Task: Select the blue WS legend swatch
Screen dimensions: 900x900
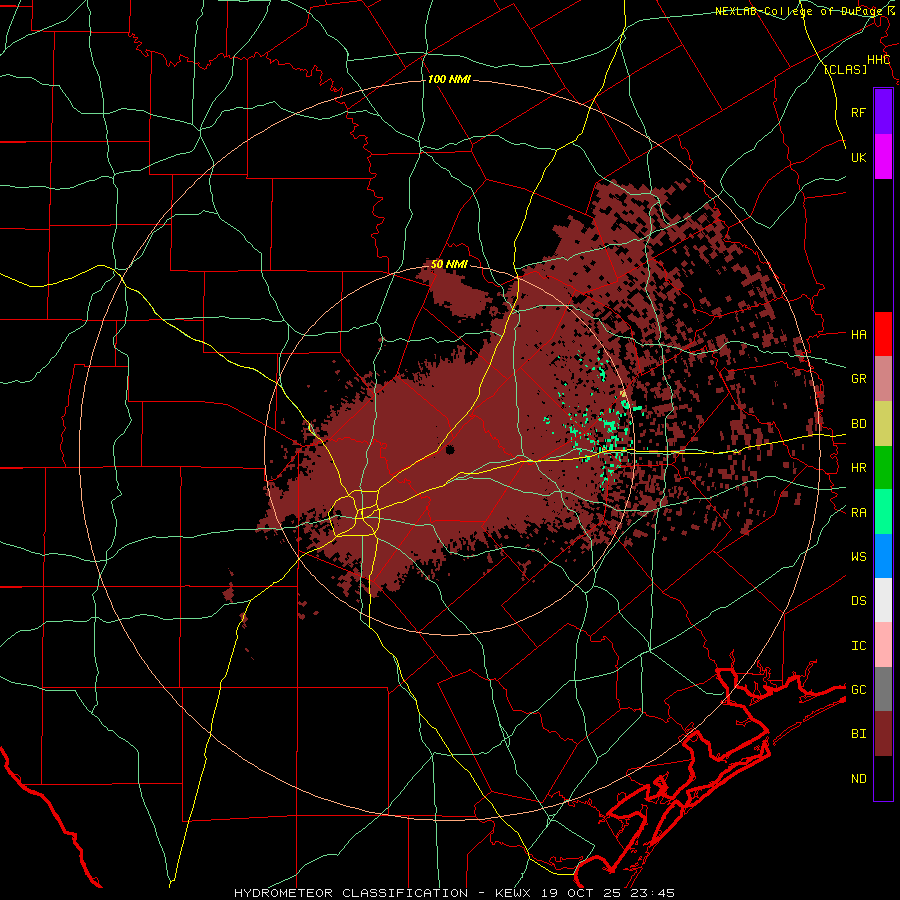Action: pyautogui.click(x=883, y=556)
